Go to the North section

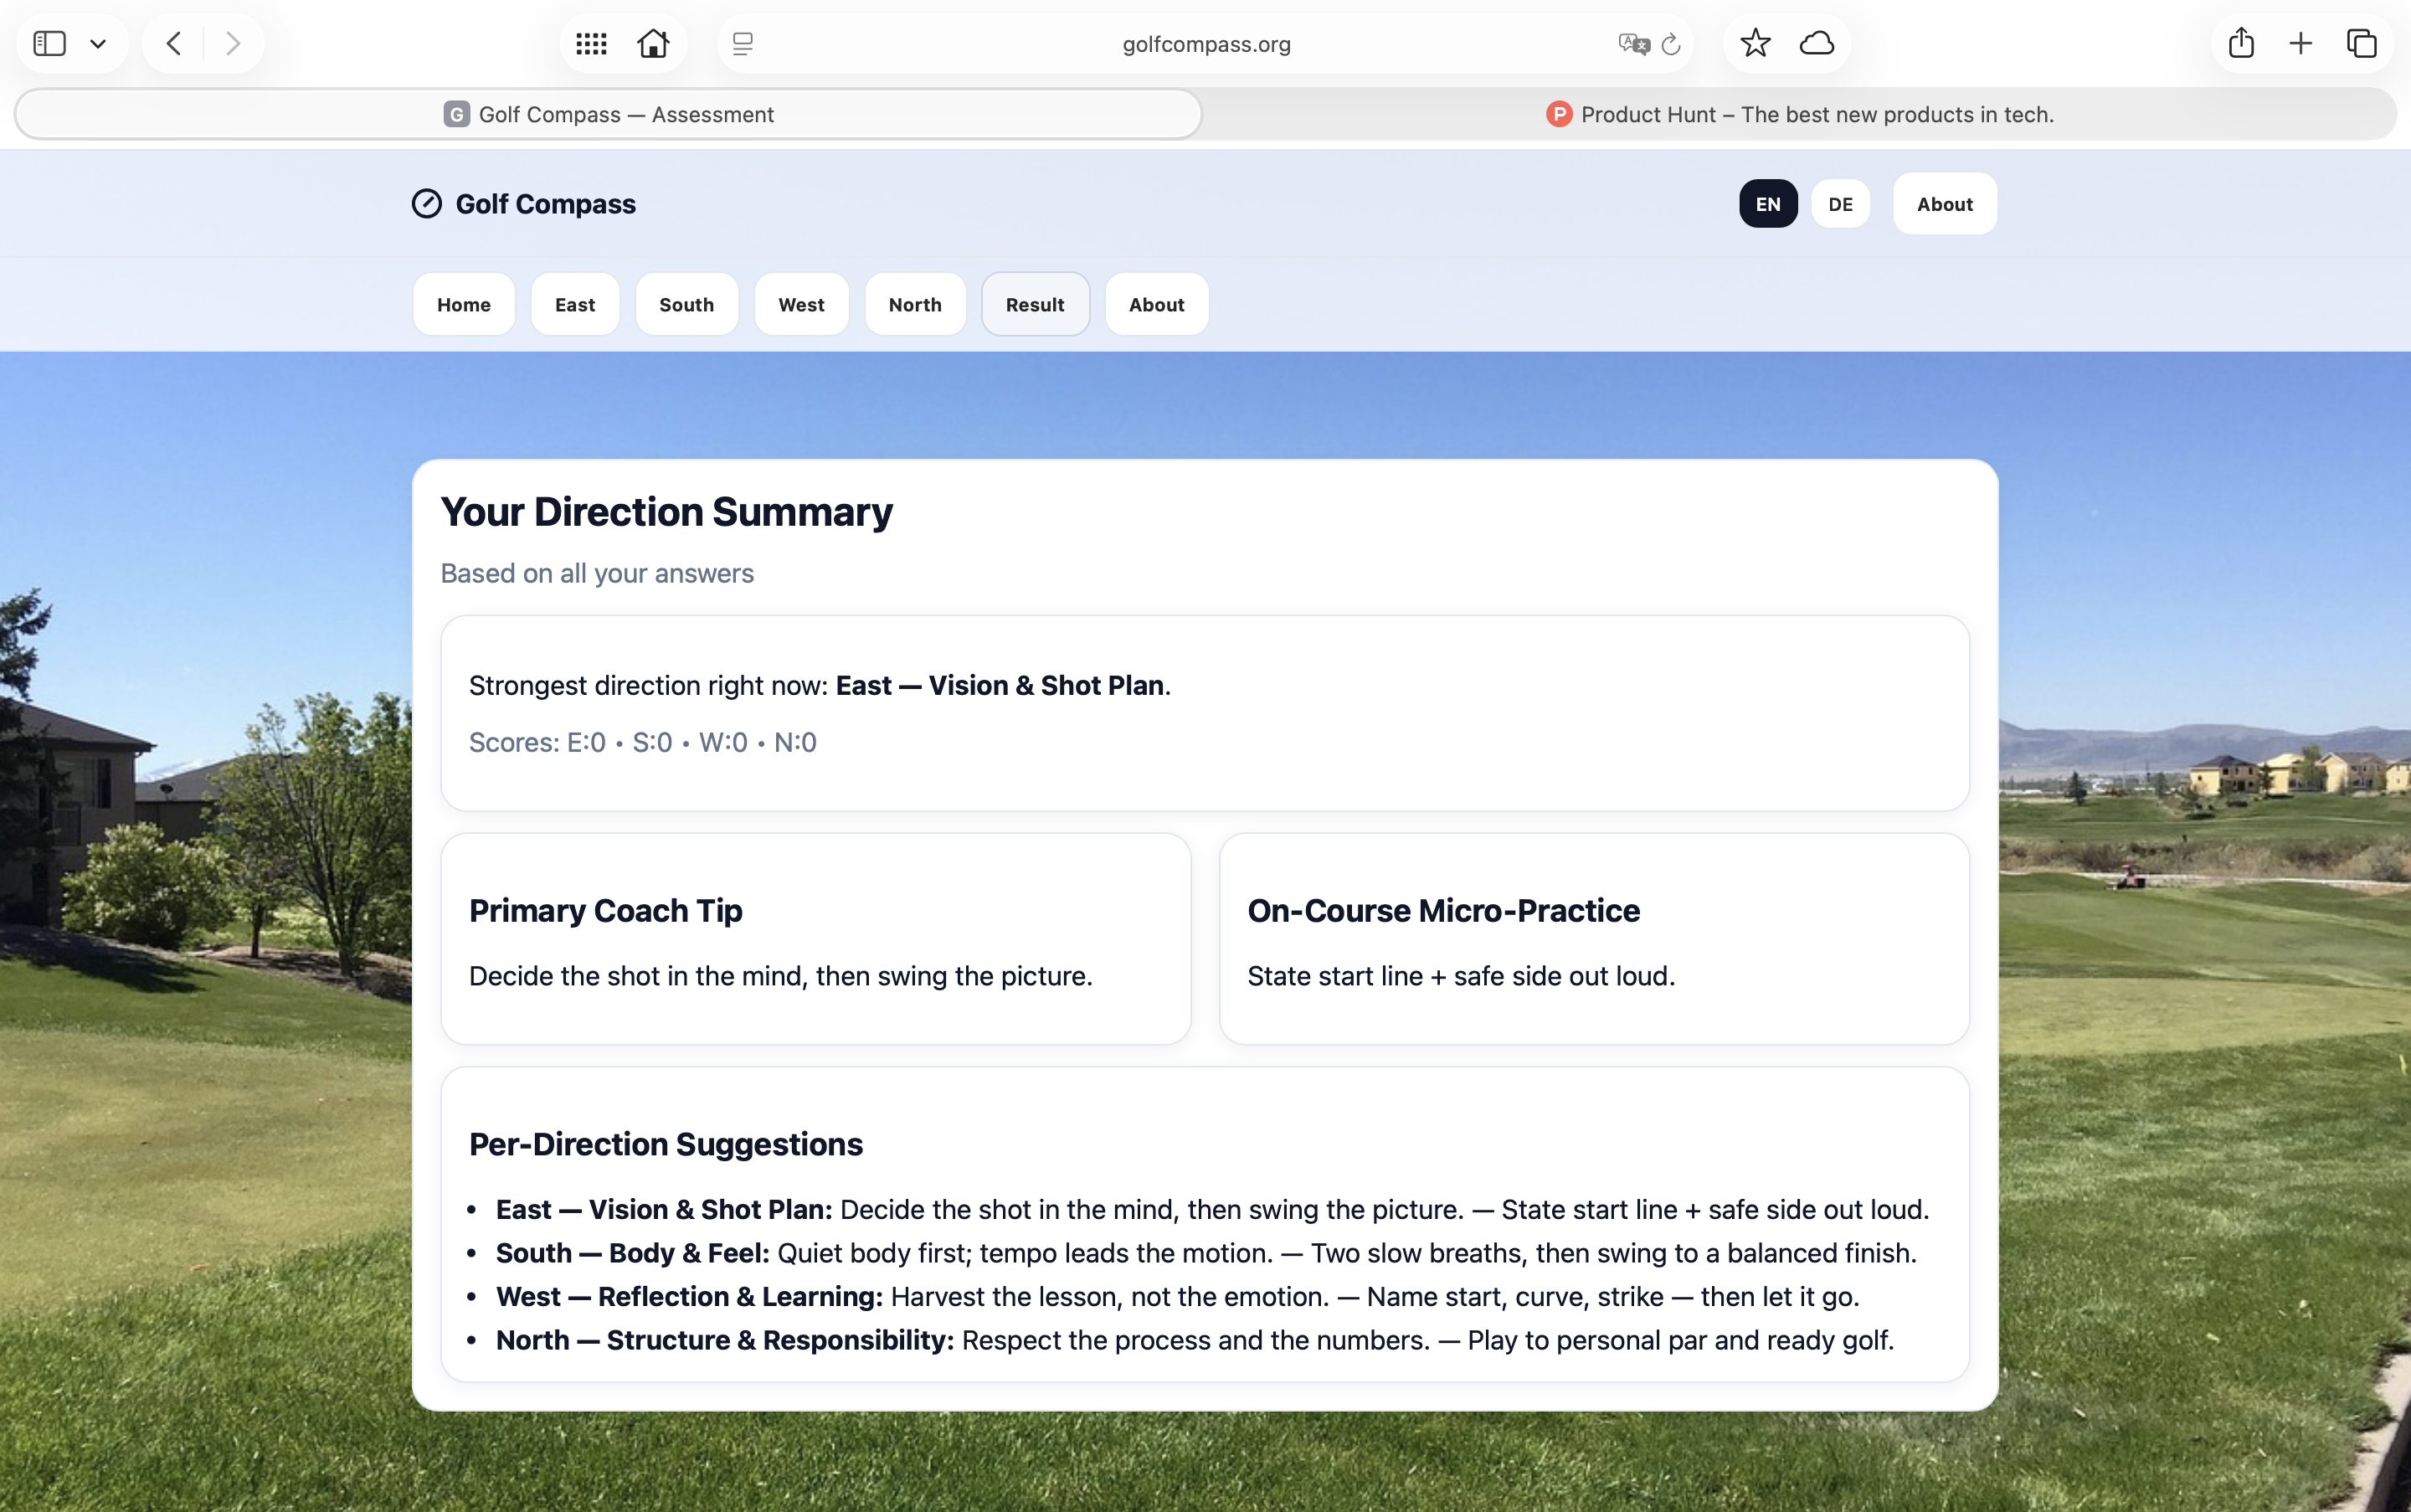(914, 304)
